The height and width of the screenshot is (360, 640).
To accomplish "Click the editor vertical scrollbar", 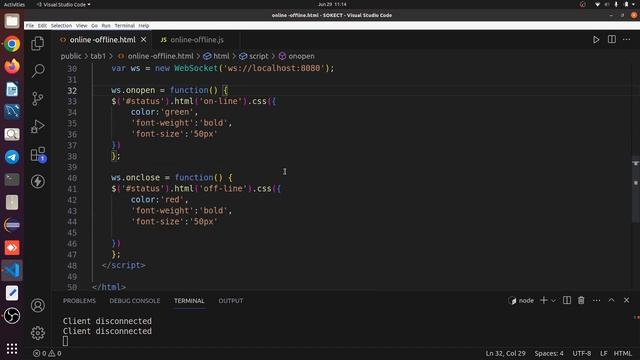I will pos(636,189).
